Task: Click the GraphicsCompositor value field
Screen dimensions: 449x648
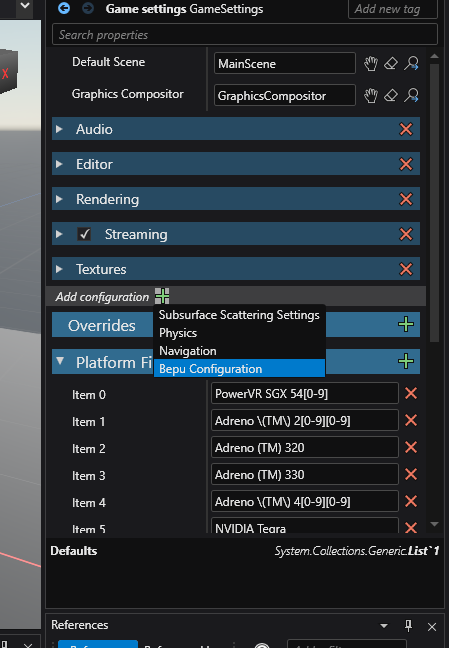Action: [x=285, y=95]
